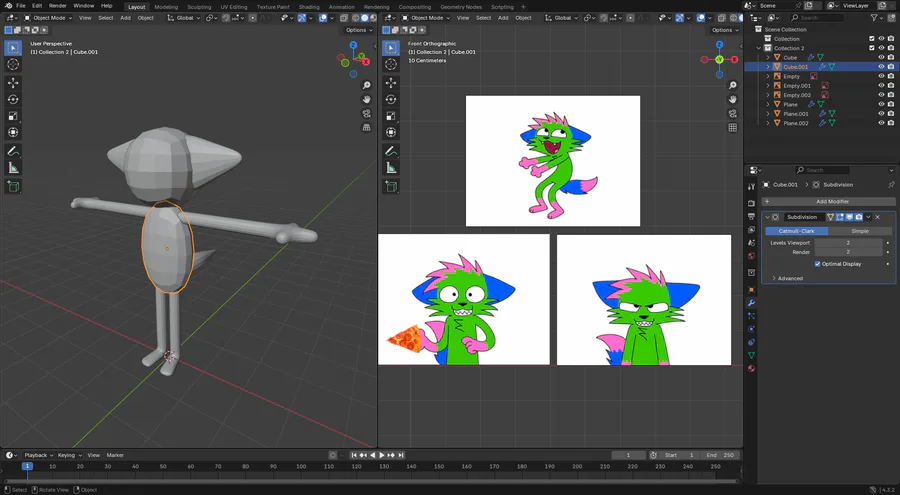Open Object properties orange square tab
The width and height of the screenshot is (900, 495).
(751, 289)
